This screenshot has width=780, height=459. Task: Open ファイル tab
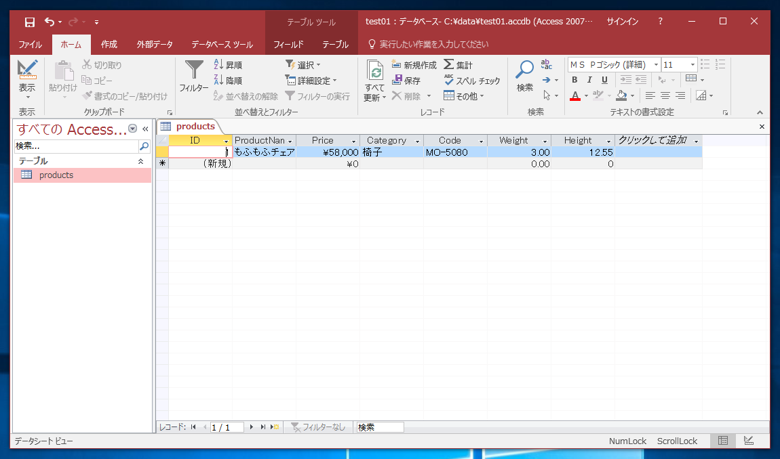tap(30, 44)
